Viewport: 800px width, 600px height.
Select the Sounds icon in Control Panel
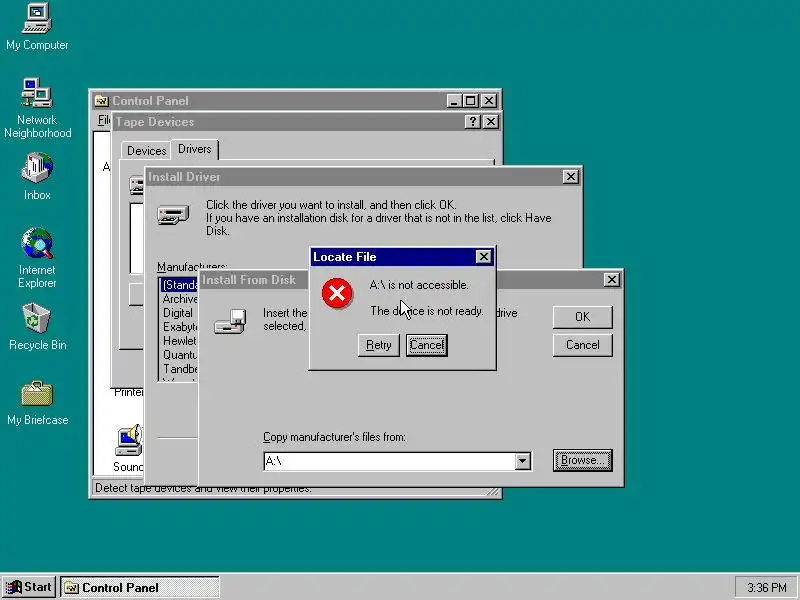129,448
